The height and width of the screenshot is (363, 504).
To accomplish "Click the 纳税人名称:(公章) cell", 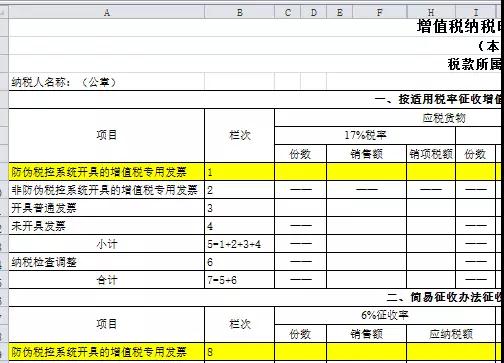I will tap(106, 82).
